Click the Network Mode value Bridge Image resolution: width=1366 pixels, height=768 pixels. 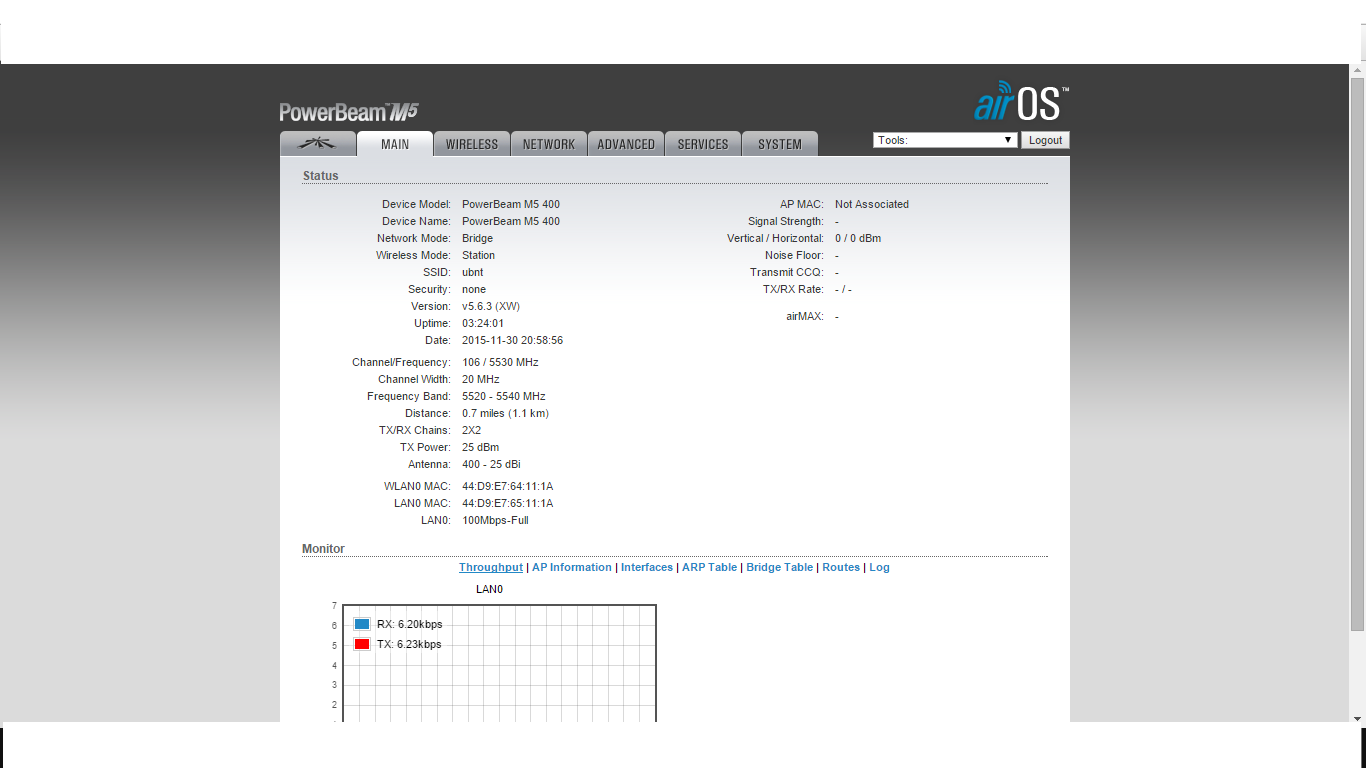point(477,238)
